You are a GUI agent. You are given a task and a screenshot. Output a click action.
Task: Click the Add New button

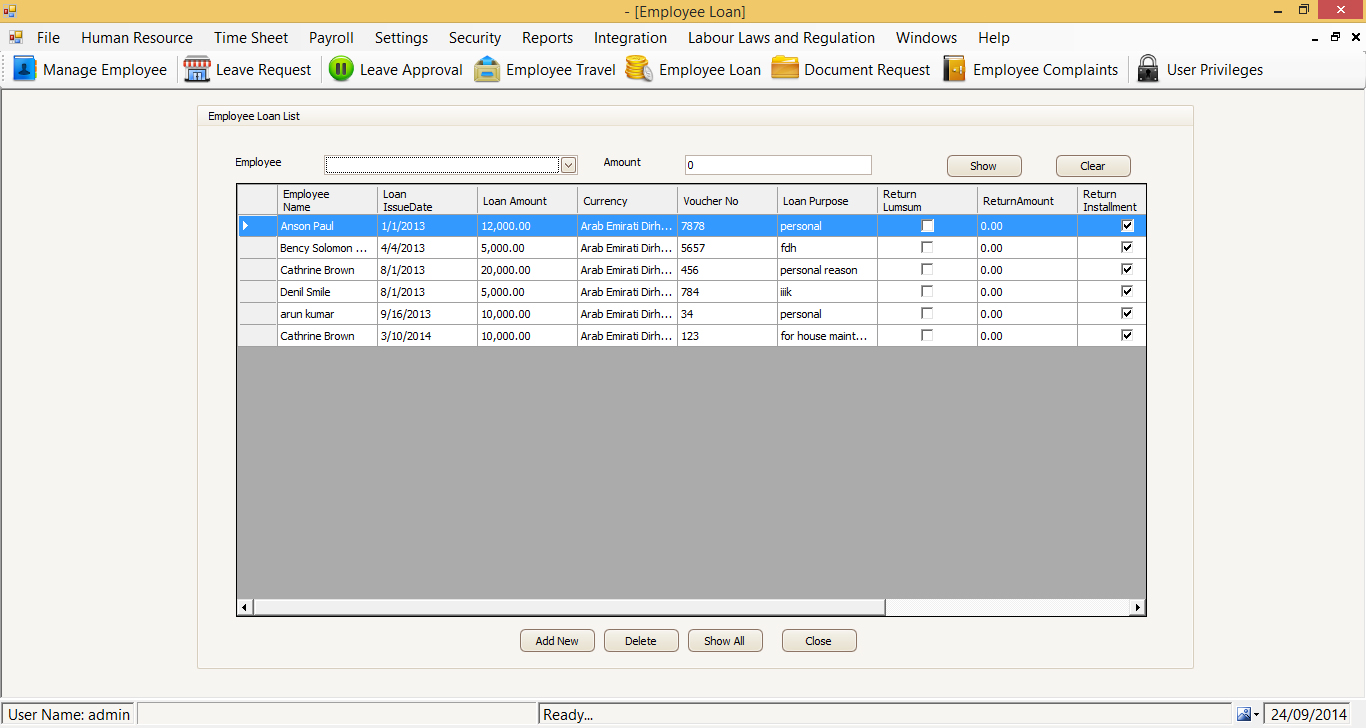(557, 641)
